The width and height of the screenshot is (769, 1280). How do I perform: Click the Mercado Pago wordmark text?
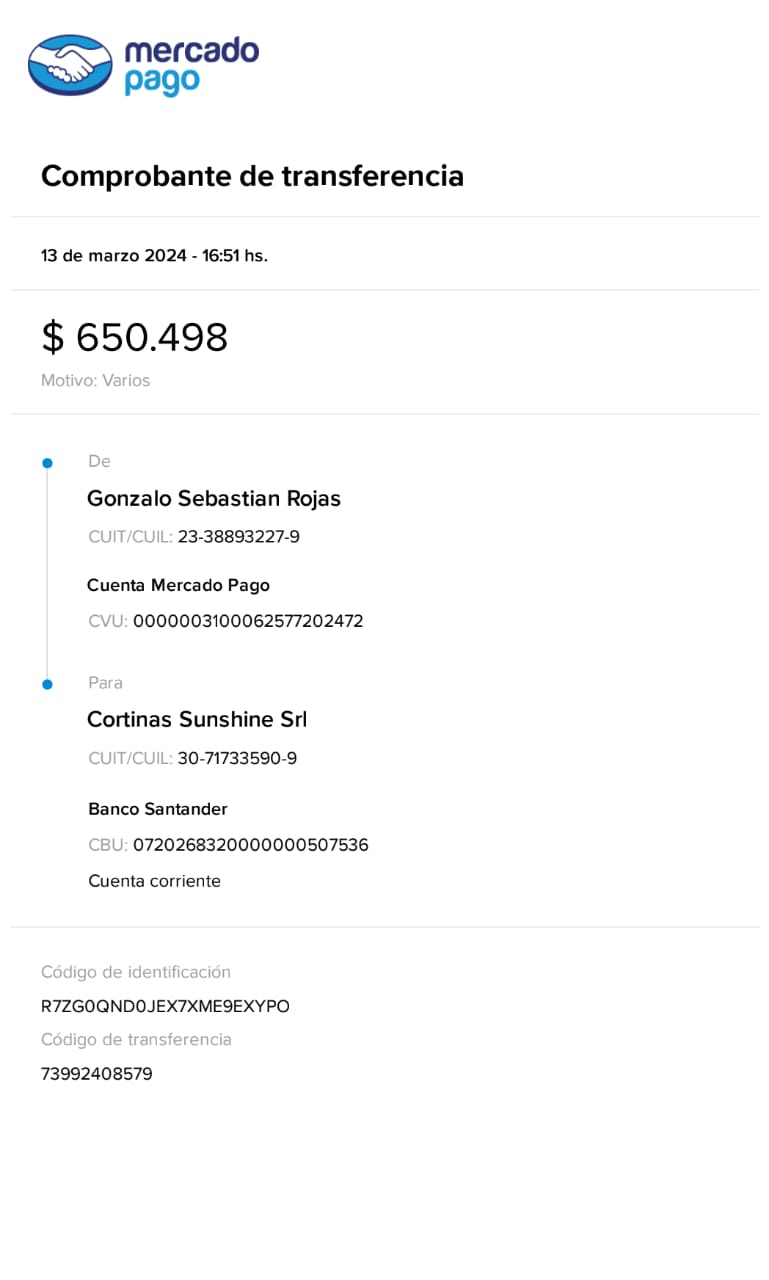[x=191, y=66]
